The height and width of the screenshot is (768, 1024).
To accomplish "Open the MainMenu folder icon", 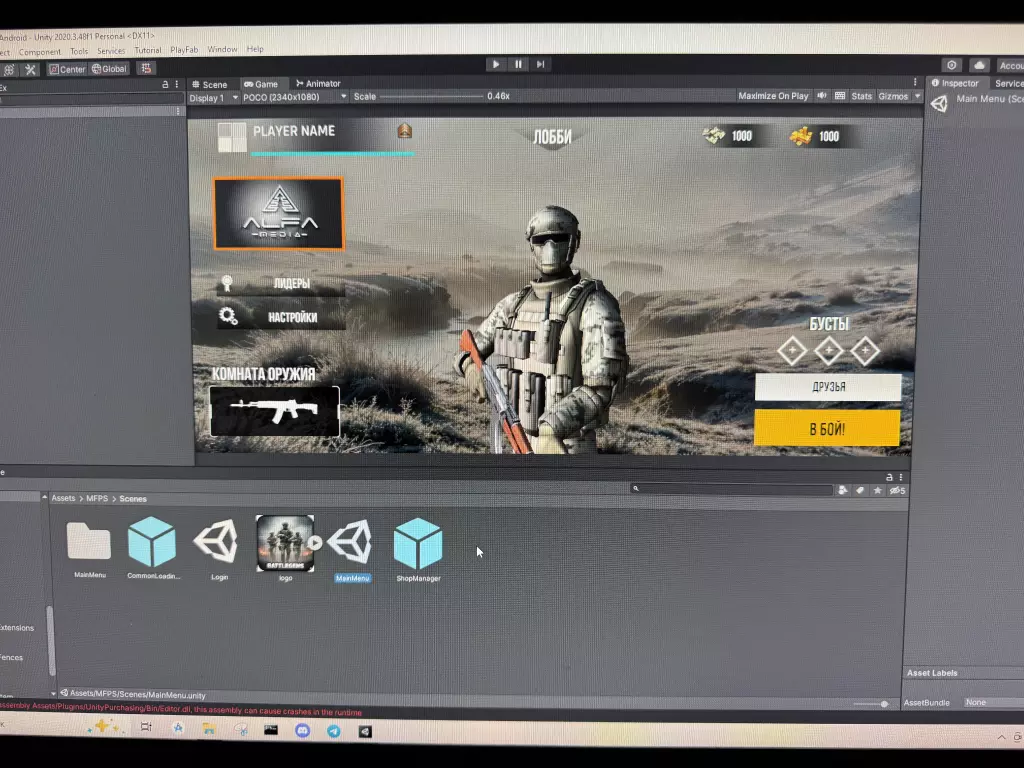I will pos(89,542).
